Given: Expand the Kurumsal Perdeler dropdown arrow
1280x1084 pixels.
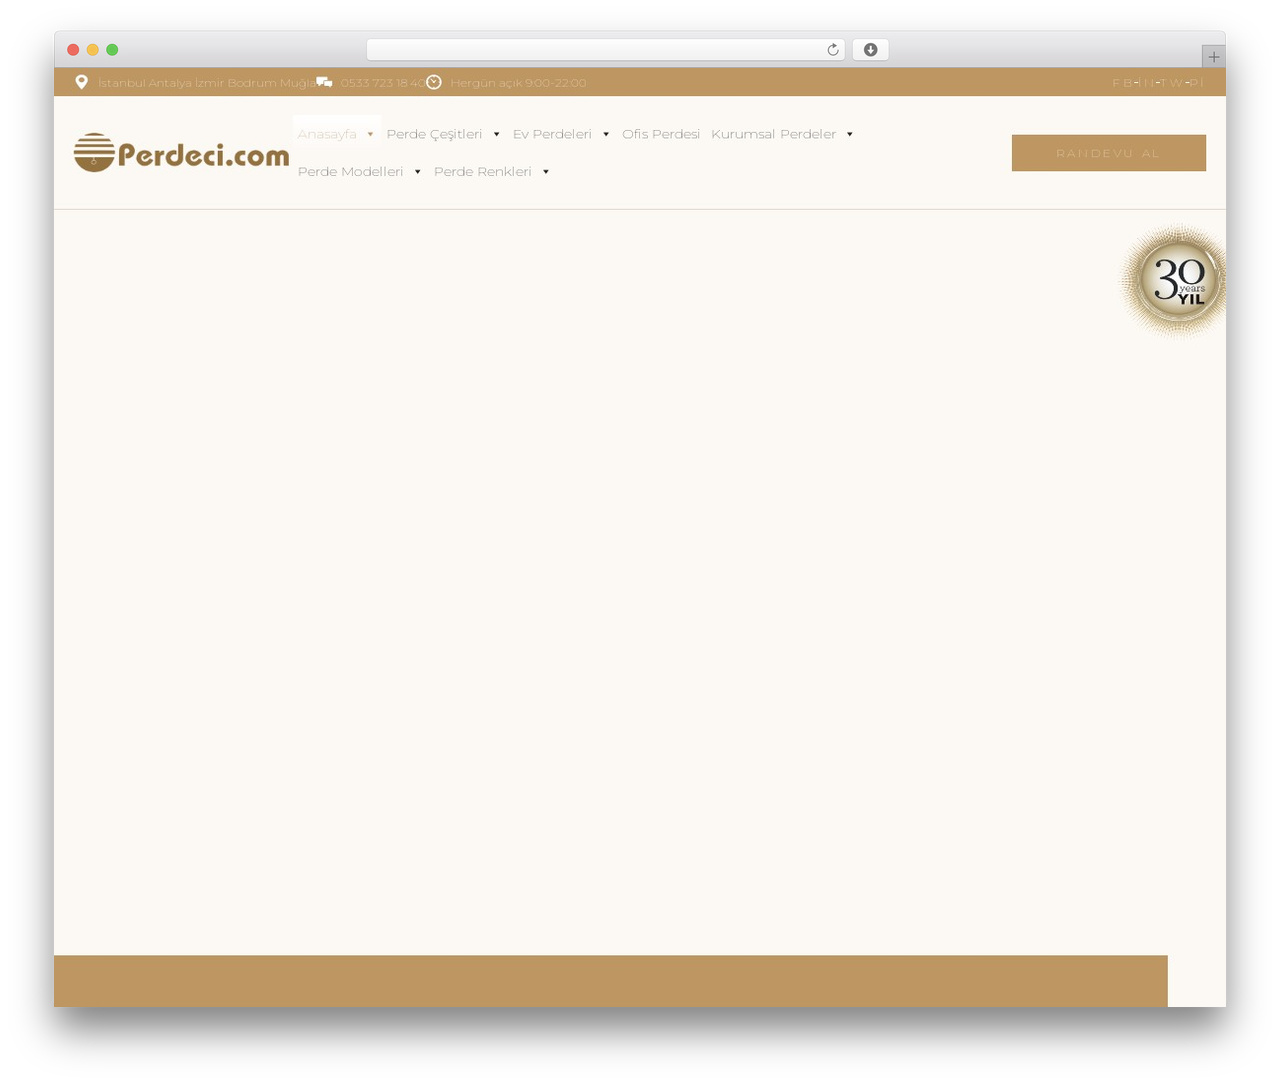Looking at the screenshot, I should click(850, 134).
